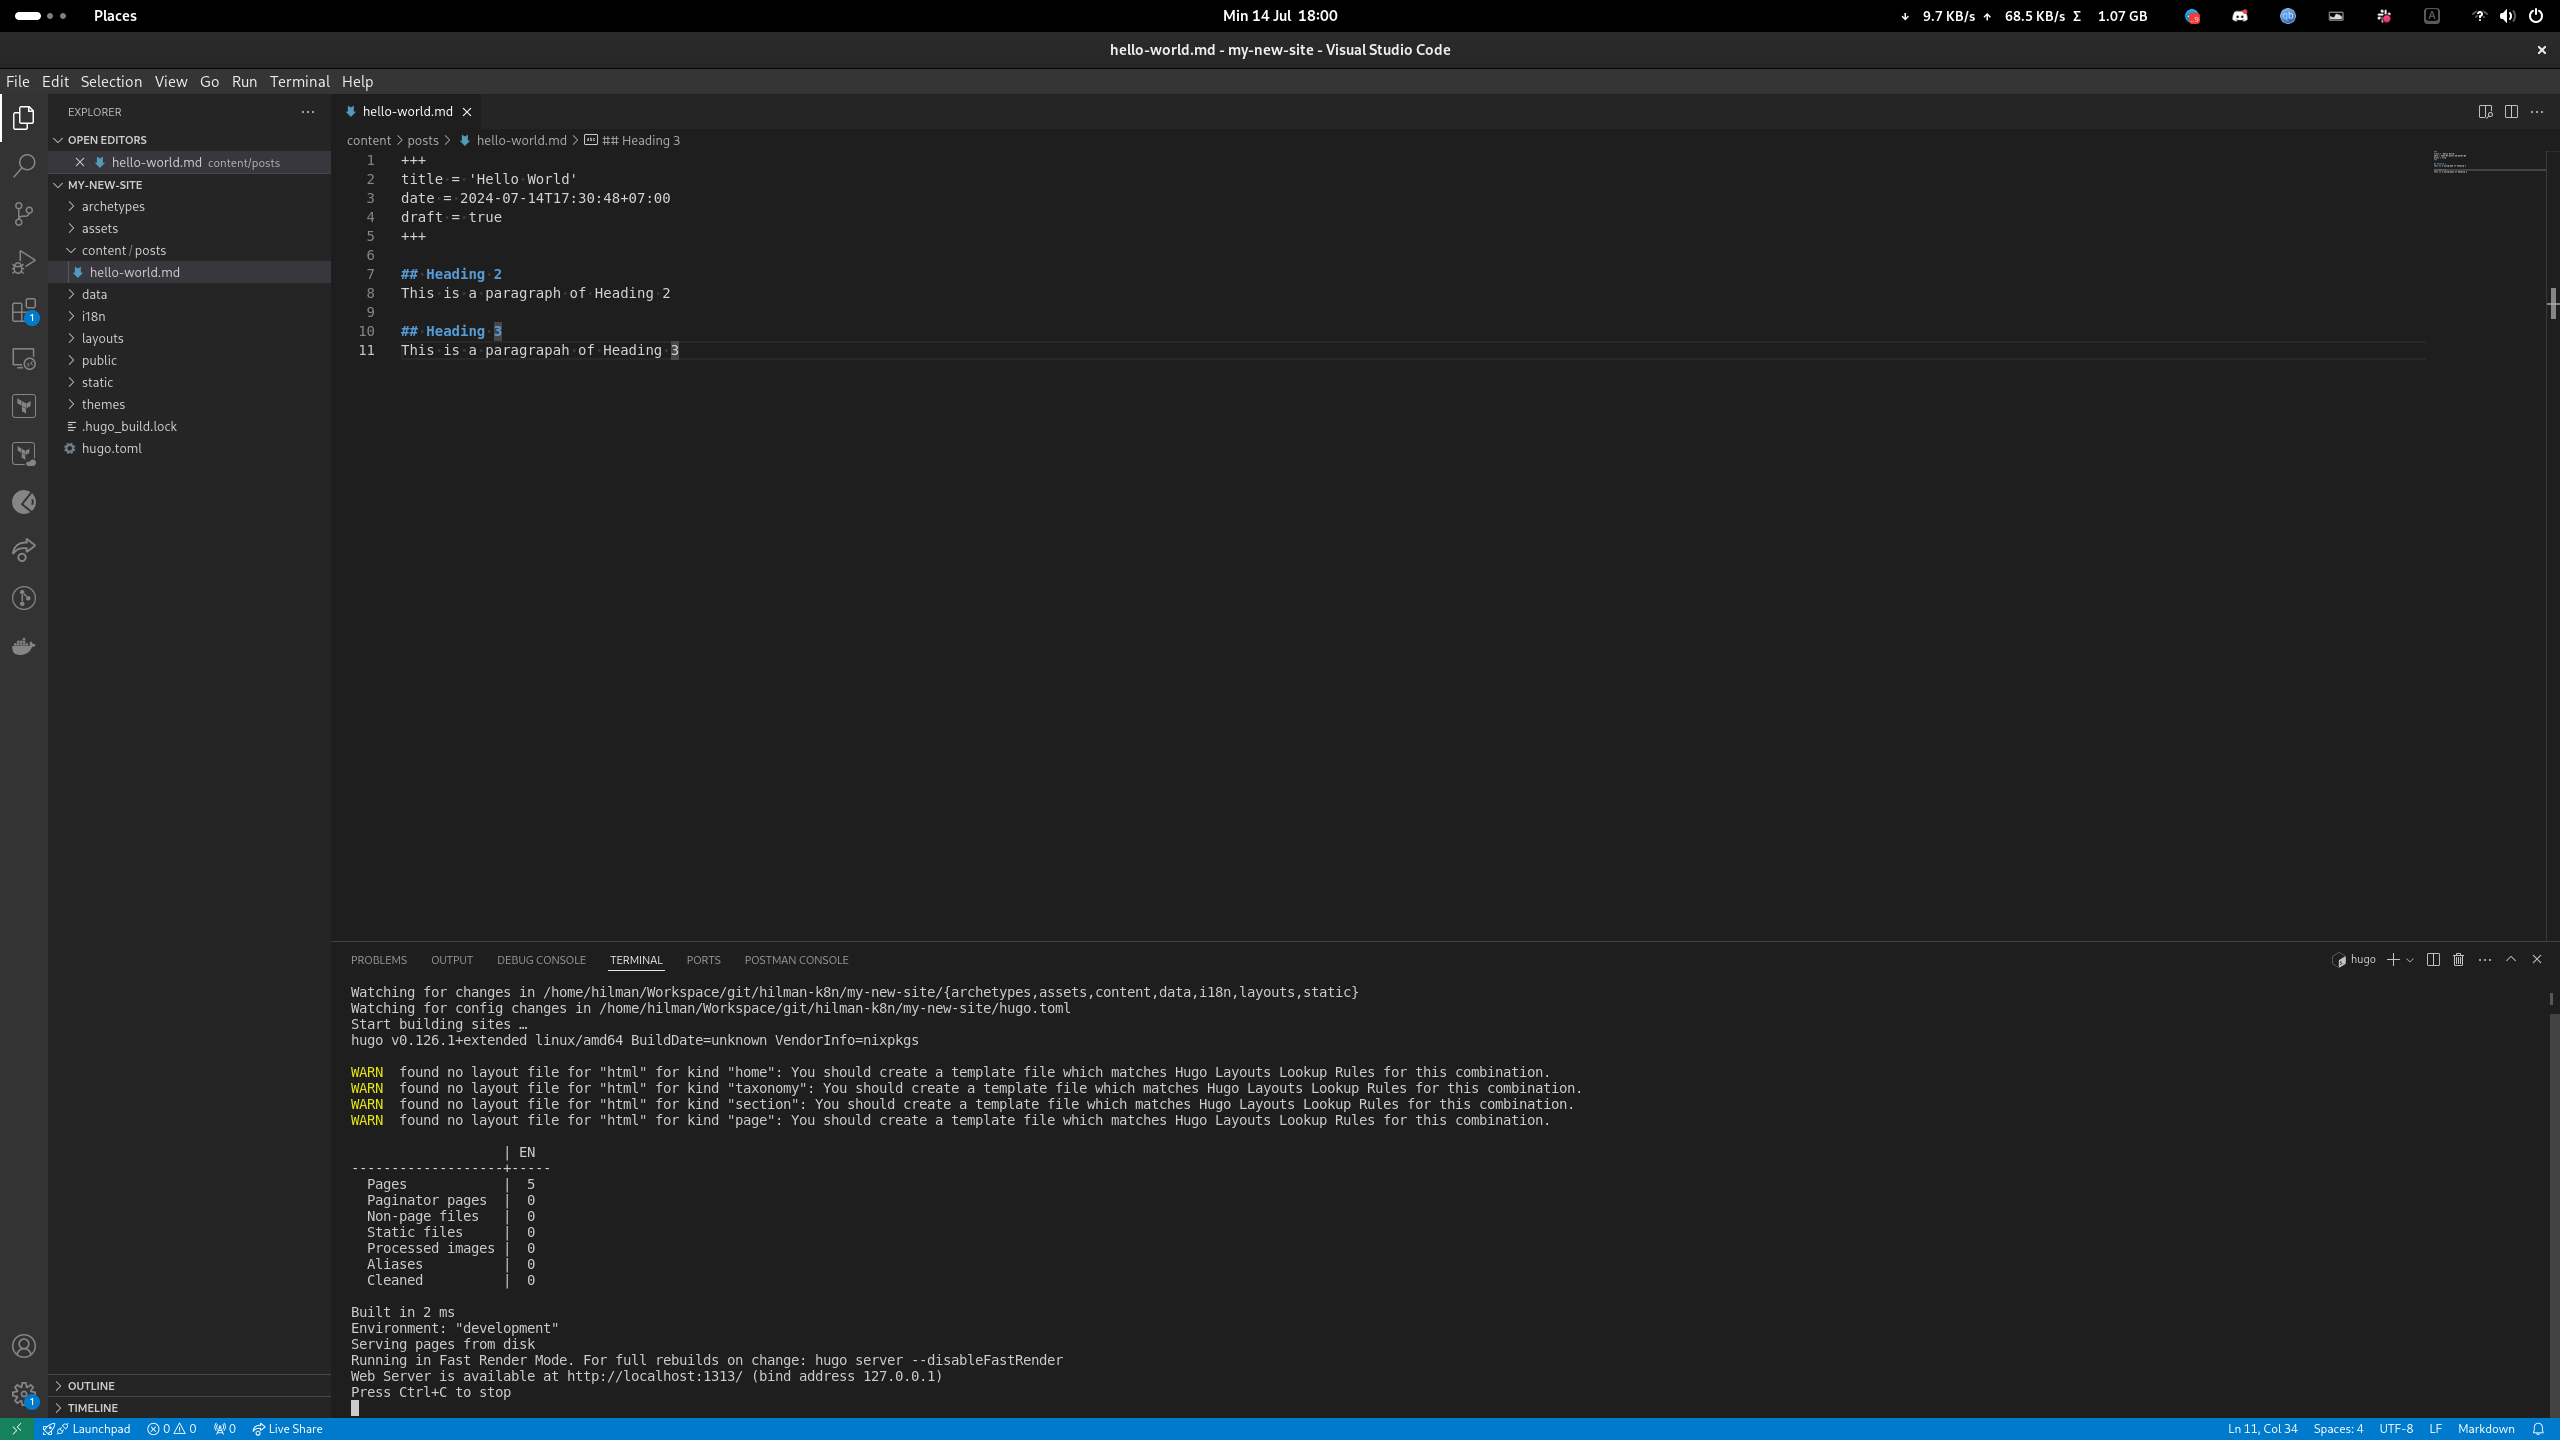Change file encoding UTF-8

pos(2396,1429)
